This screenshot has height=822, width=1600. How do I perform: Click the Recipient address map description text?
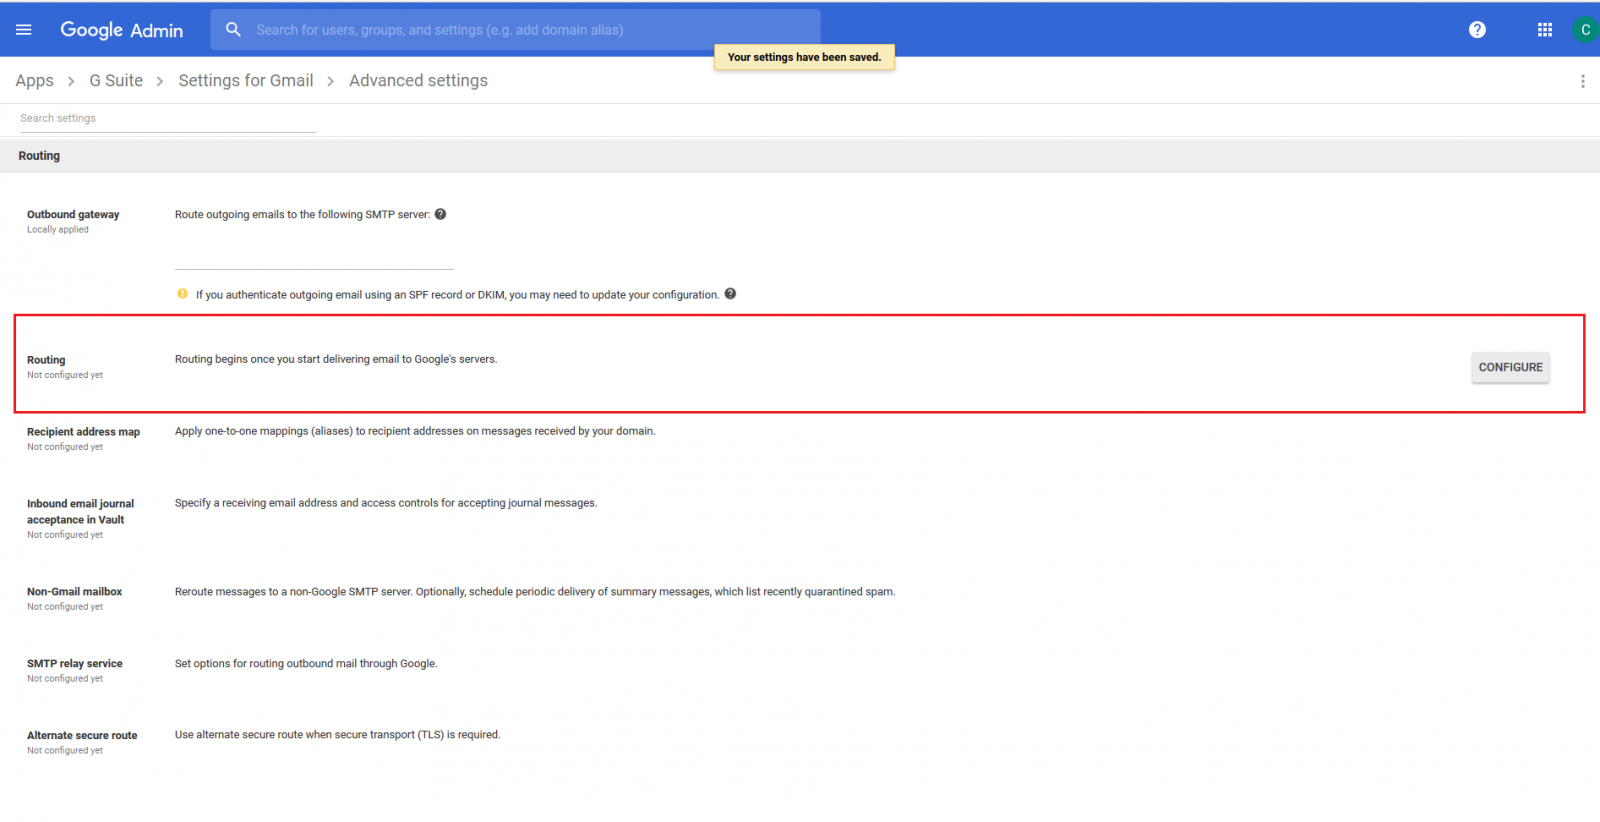point(415,431)
